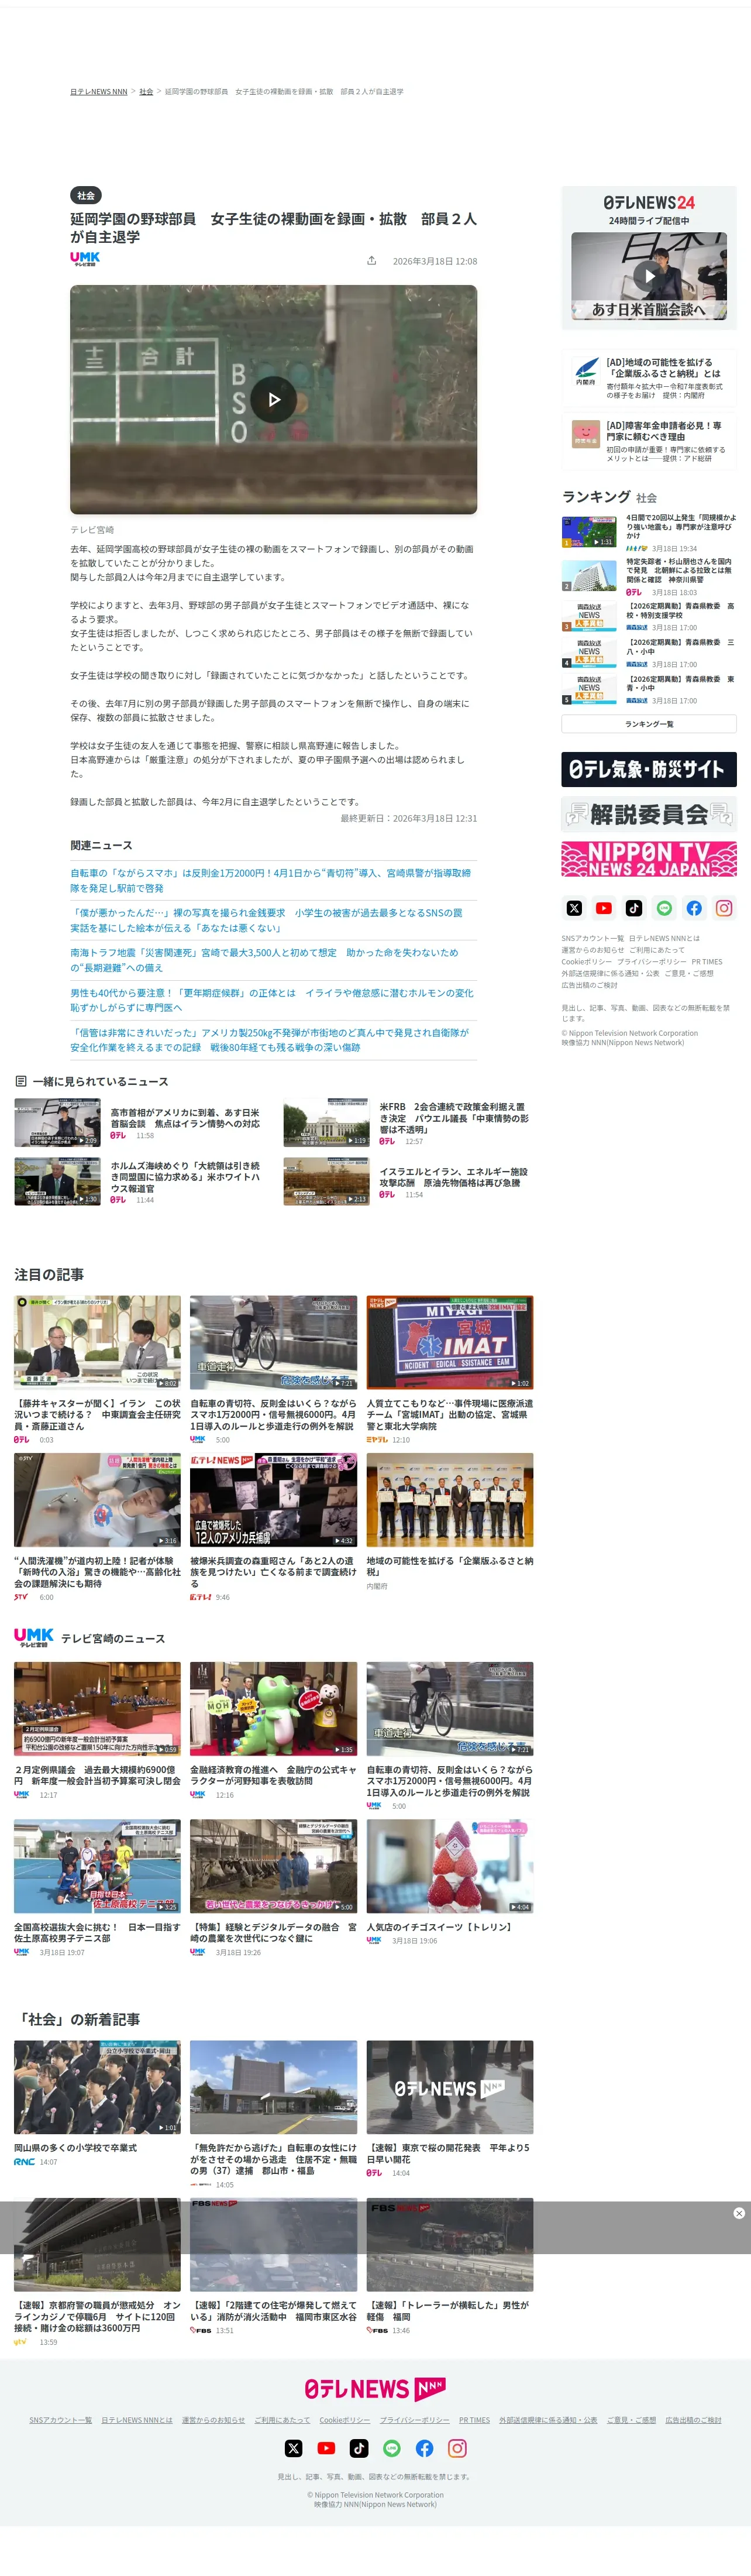This screenshot has width=751, height=2576.
Task: Open ２月定例県議会 budget article thumbnail
Action: (97, 1708)
